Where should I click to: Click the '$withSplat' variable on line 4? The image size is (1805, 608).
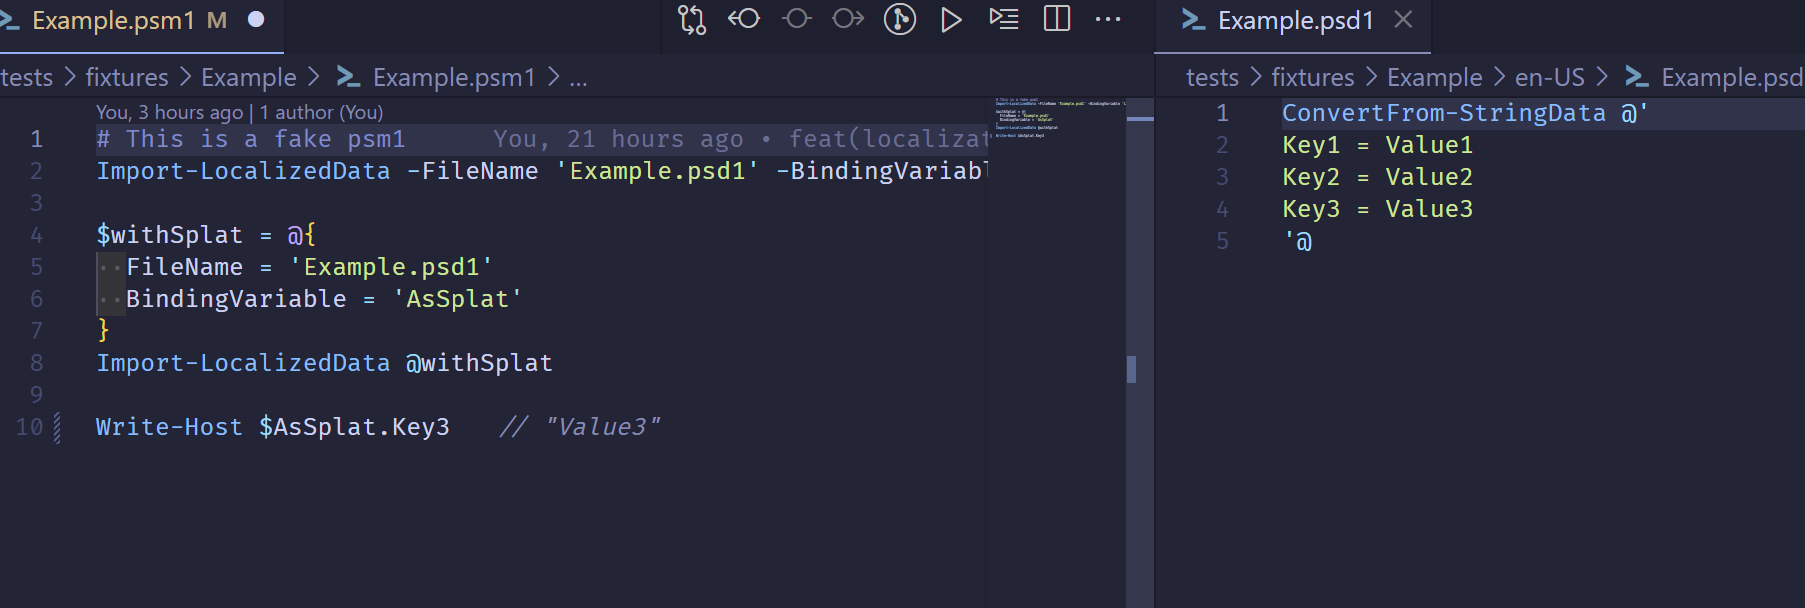pyautogui.click(x=169, y=235)
